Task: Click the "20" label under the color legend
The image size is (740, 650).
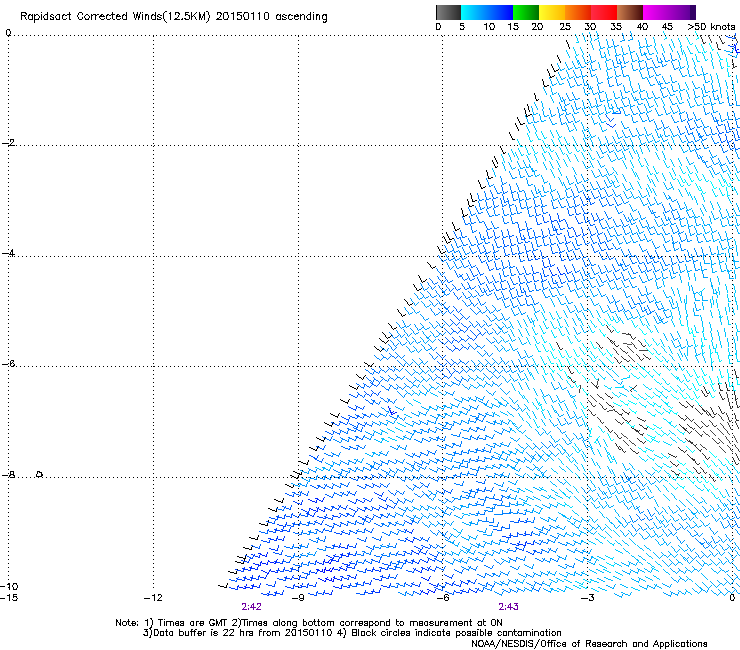Action: [x=537, y=27]
